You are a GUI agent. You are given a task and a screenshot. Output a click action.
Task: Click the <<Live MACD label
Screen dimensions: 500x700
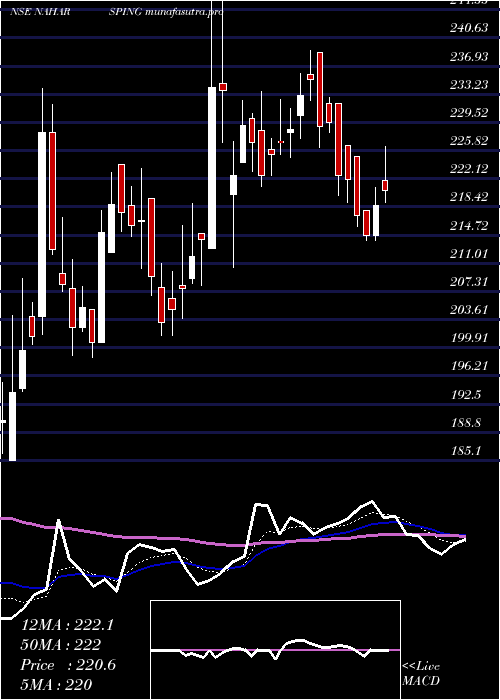[x=421, y=674]
